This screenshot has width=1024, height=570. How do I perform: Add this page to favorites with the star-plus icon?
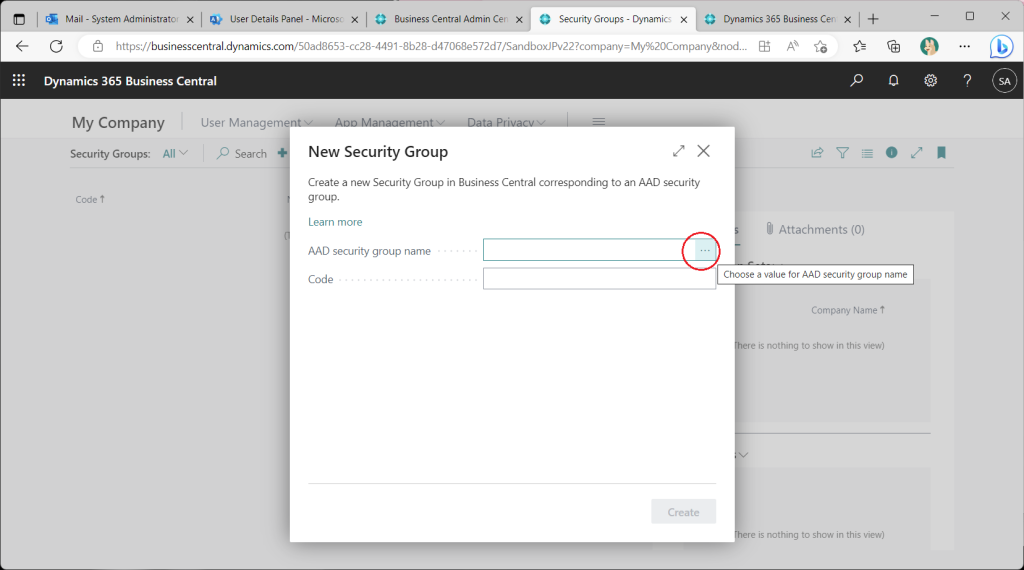pyautogui.click(x=820, y=46)
